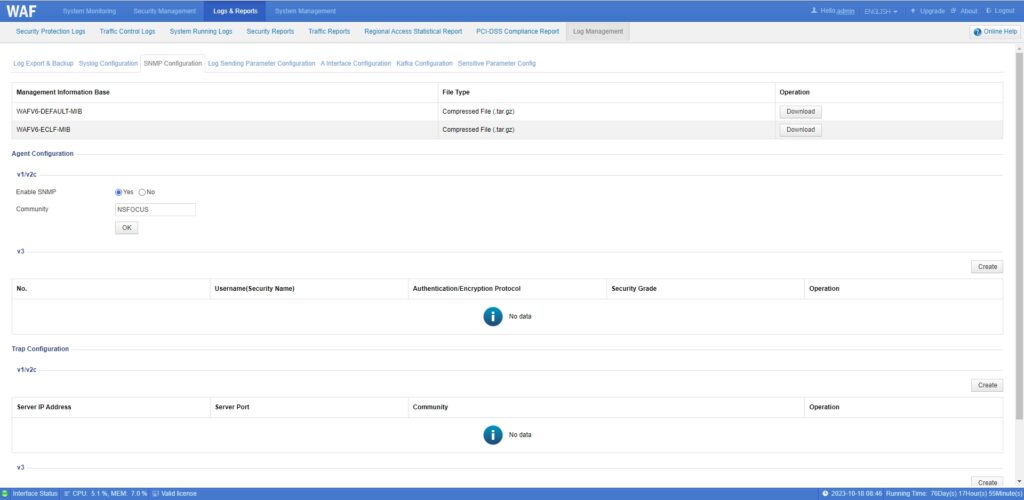
Task: Click the Logout link
Action: click(1004, 11)
